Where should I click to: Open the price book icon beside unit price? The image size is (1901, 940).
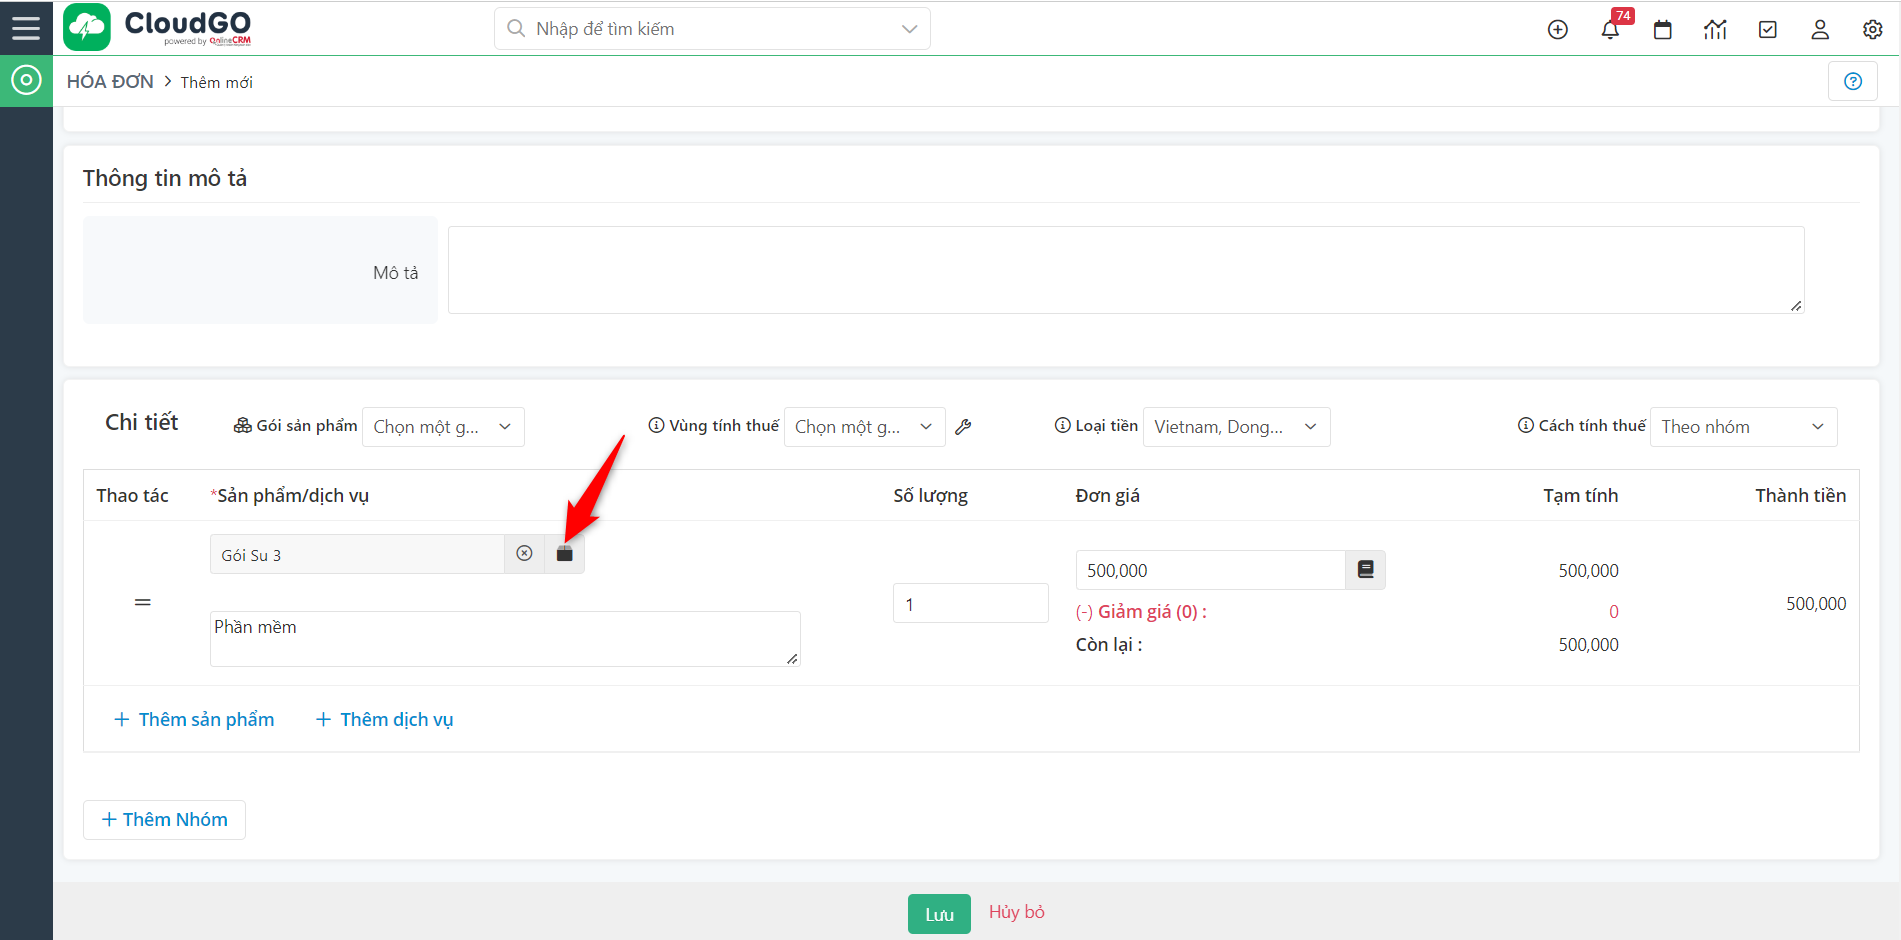coord(1365,570)
